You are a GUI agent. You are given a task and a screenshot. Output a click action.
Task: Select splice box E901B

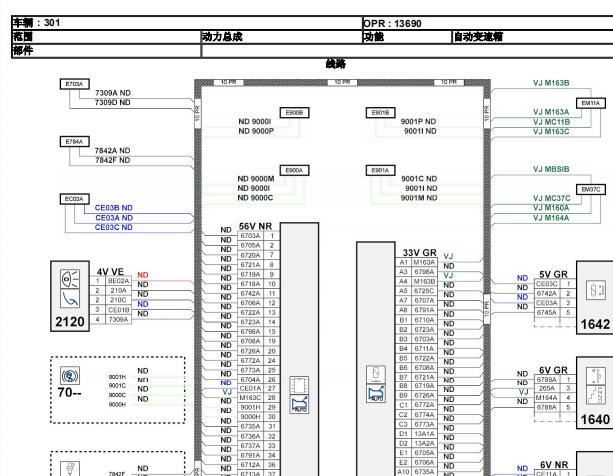380,113
